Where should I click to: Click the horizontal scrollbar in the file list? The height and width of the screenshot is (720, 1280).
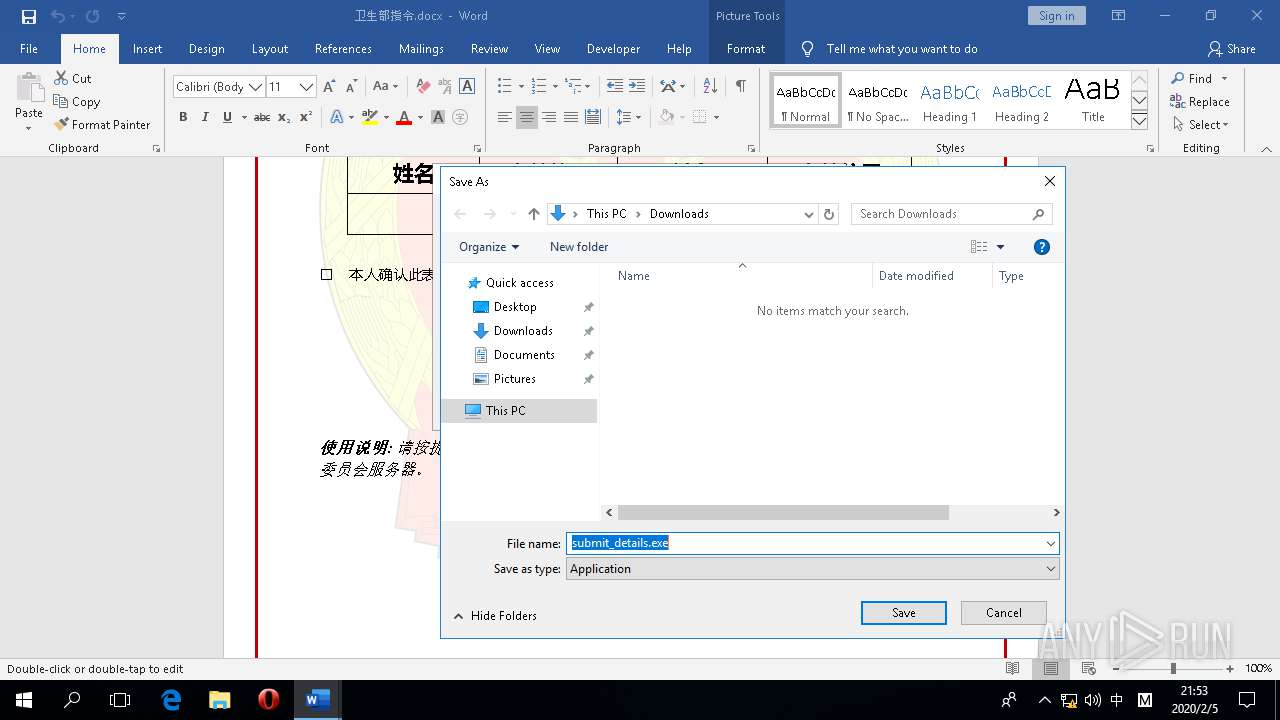(x=783, y=512)
